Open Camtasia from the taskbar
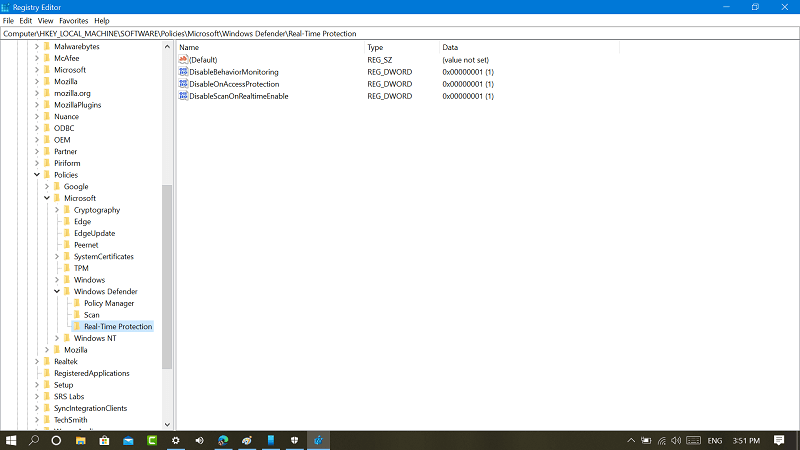800x450 pixels. pyautogui.click(x=152, y=440)
